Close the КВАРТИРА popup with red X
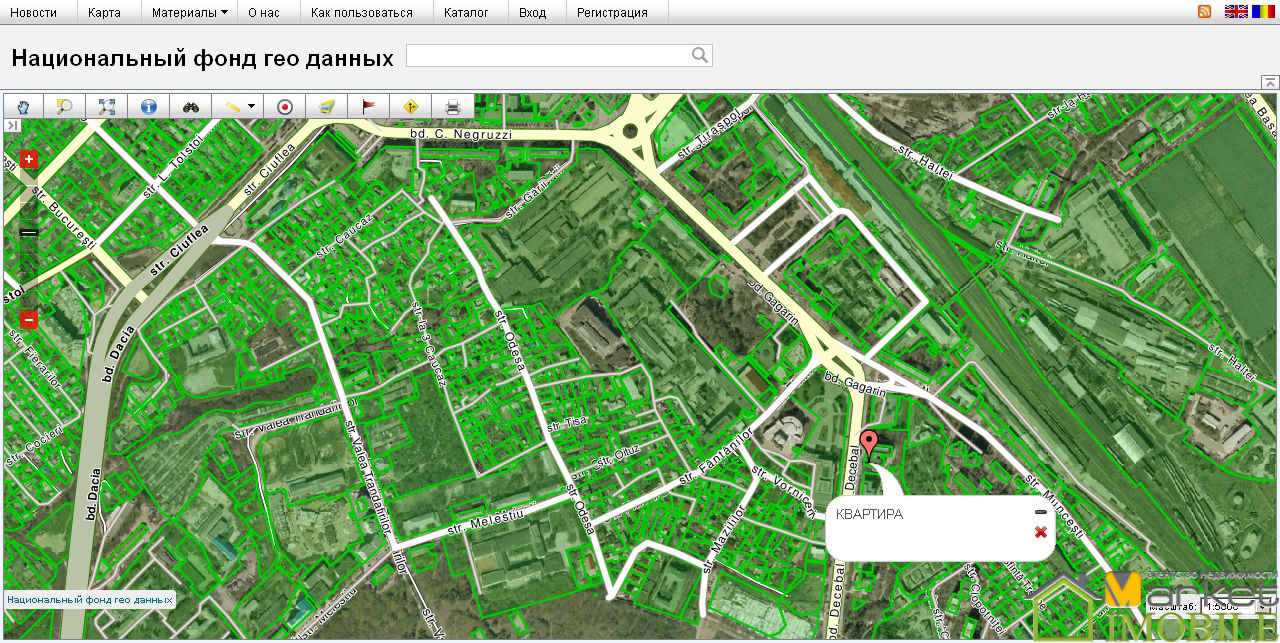The width and height of the screenshot is (1280, 643). (x=1041, y=532)
